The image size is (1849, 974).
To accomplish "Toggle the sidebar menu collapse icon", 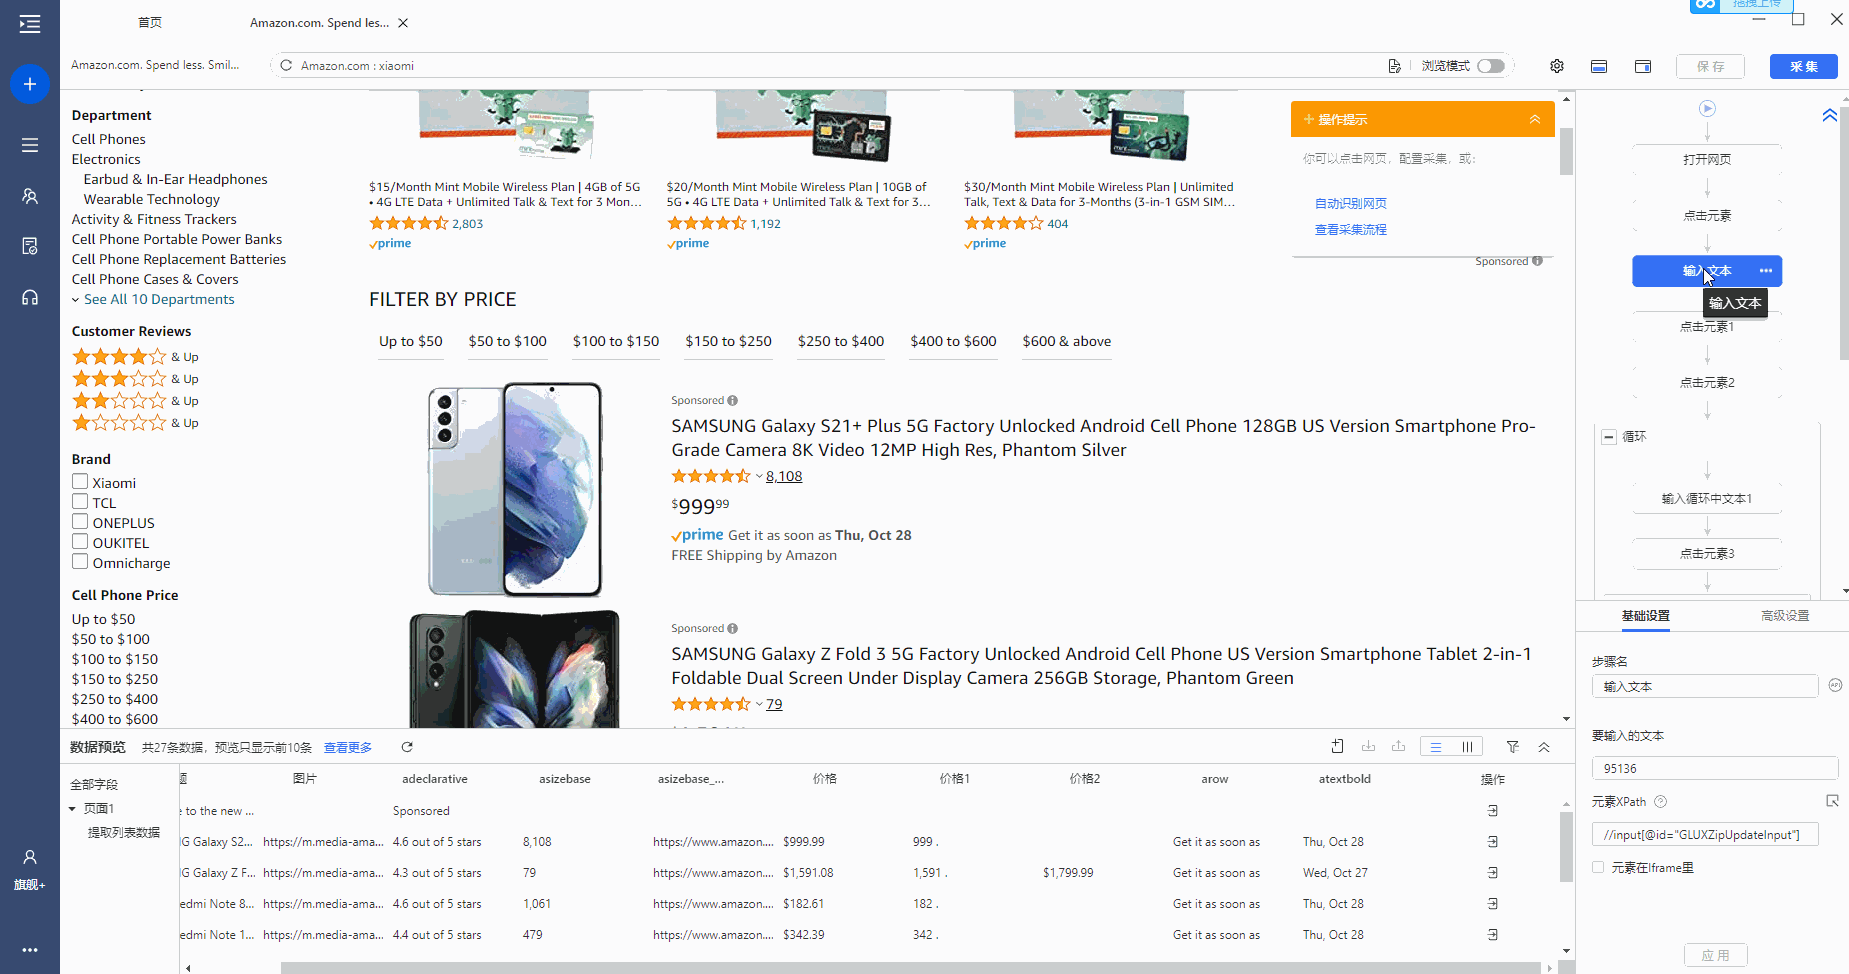I will (x=30, y=24).
